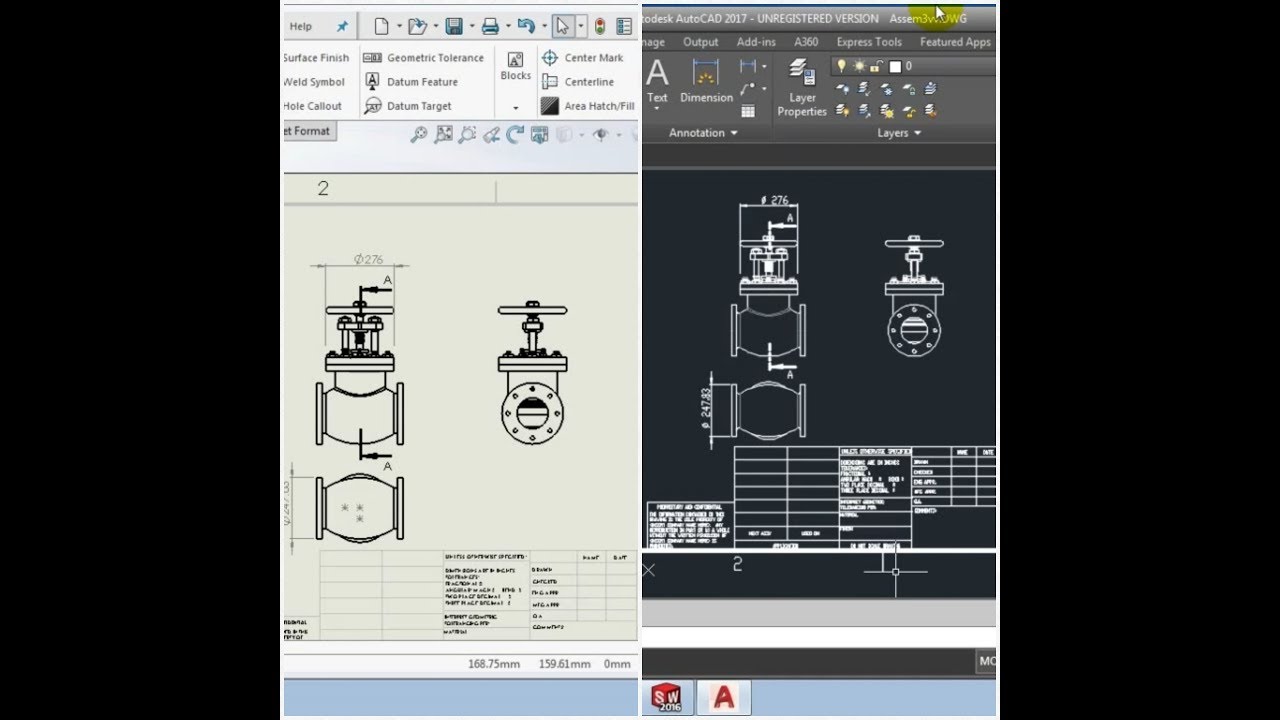Choose the Area Hatch/Fill tool

point(587,106)
